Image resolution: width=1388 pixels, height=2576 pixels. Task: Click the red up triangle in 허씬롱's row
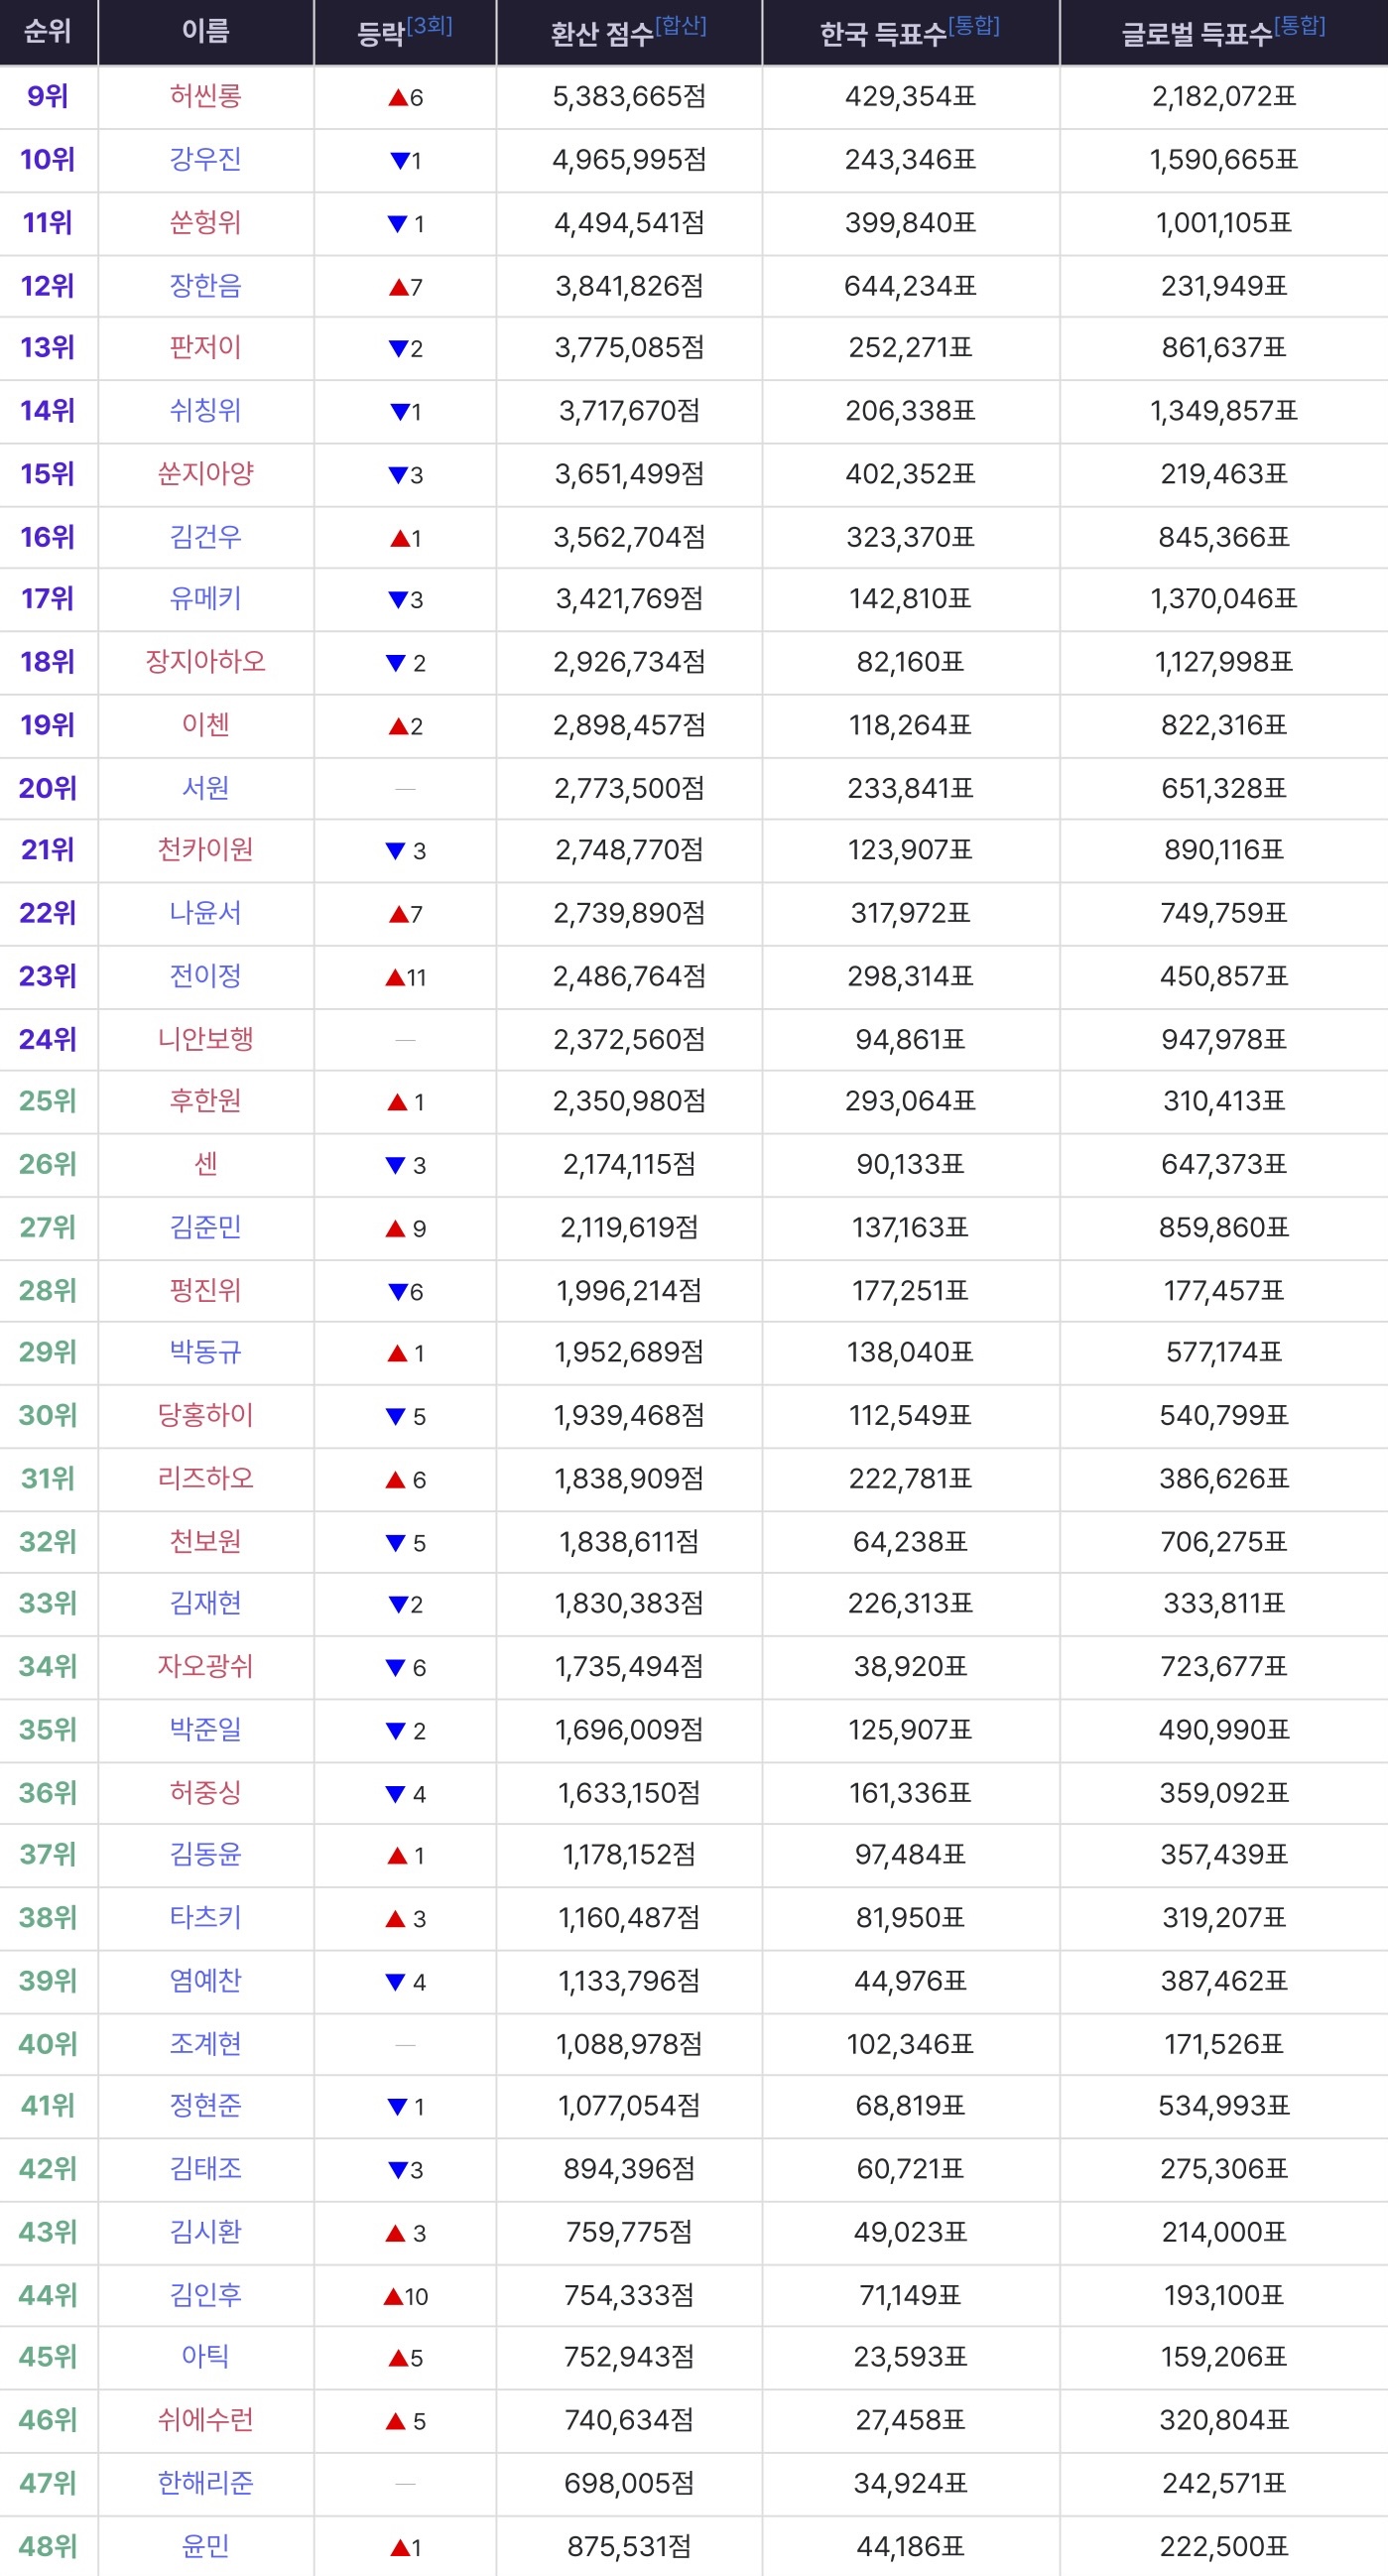397,97
